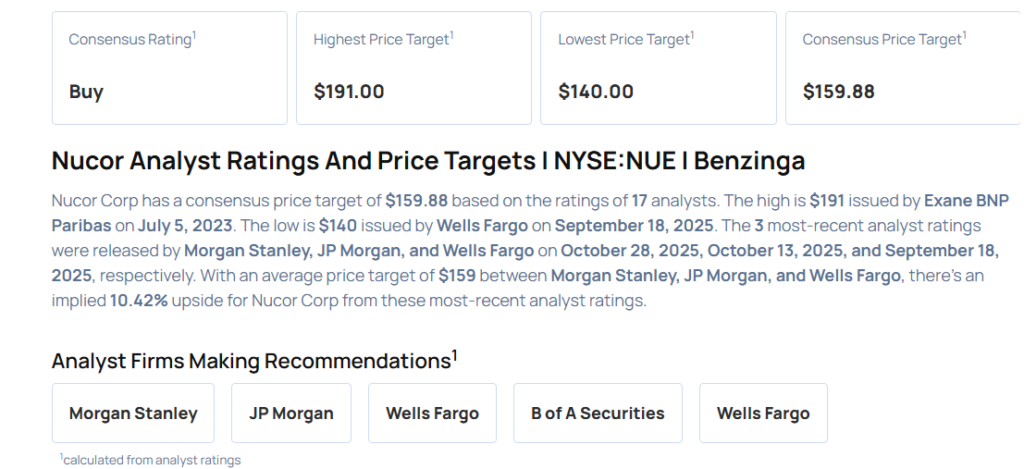The height and width of the screenshot is (469, 1024).
Task: Click the 'calculated from analyst ratings' footnote
Action: tap(152, 460)
